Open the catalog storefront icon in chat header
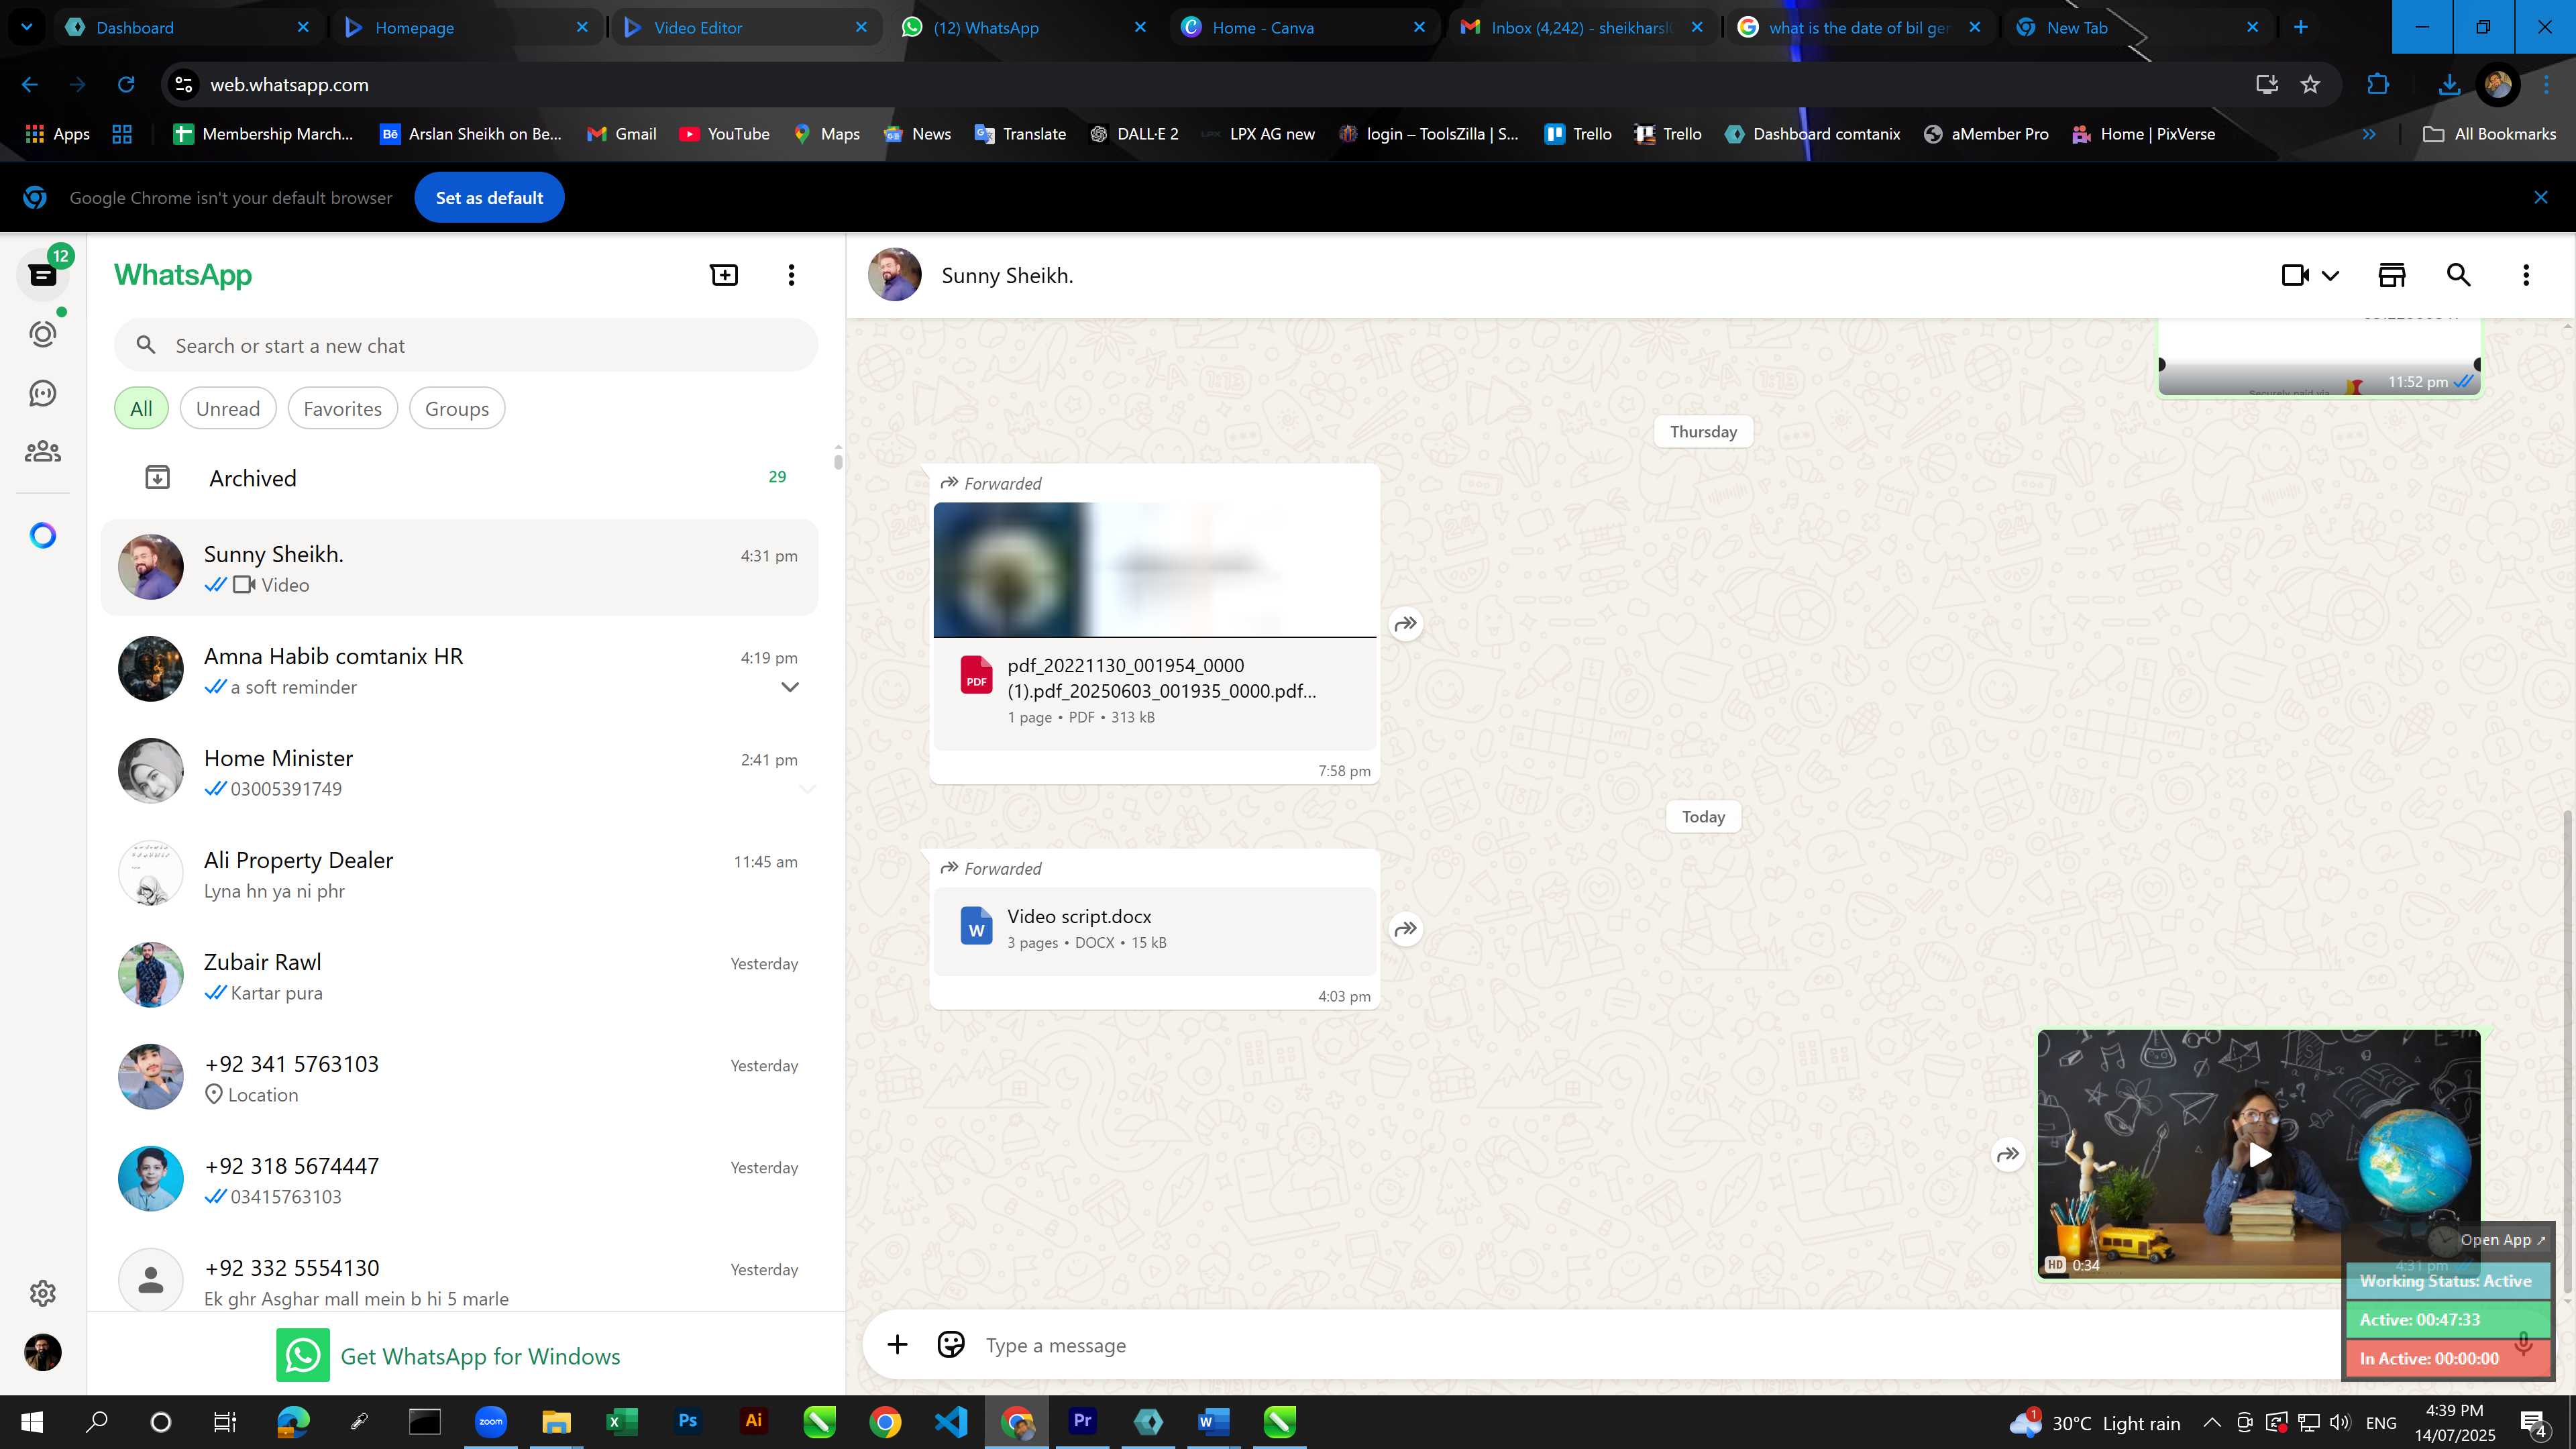 pos(2391,275)
